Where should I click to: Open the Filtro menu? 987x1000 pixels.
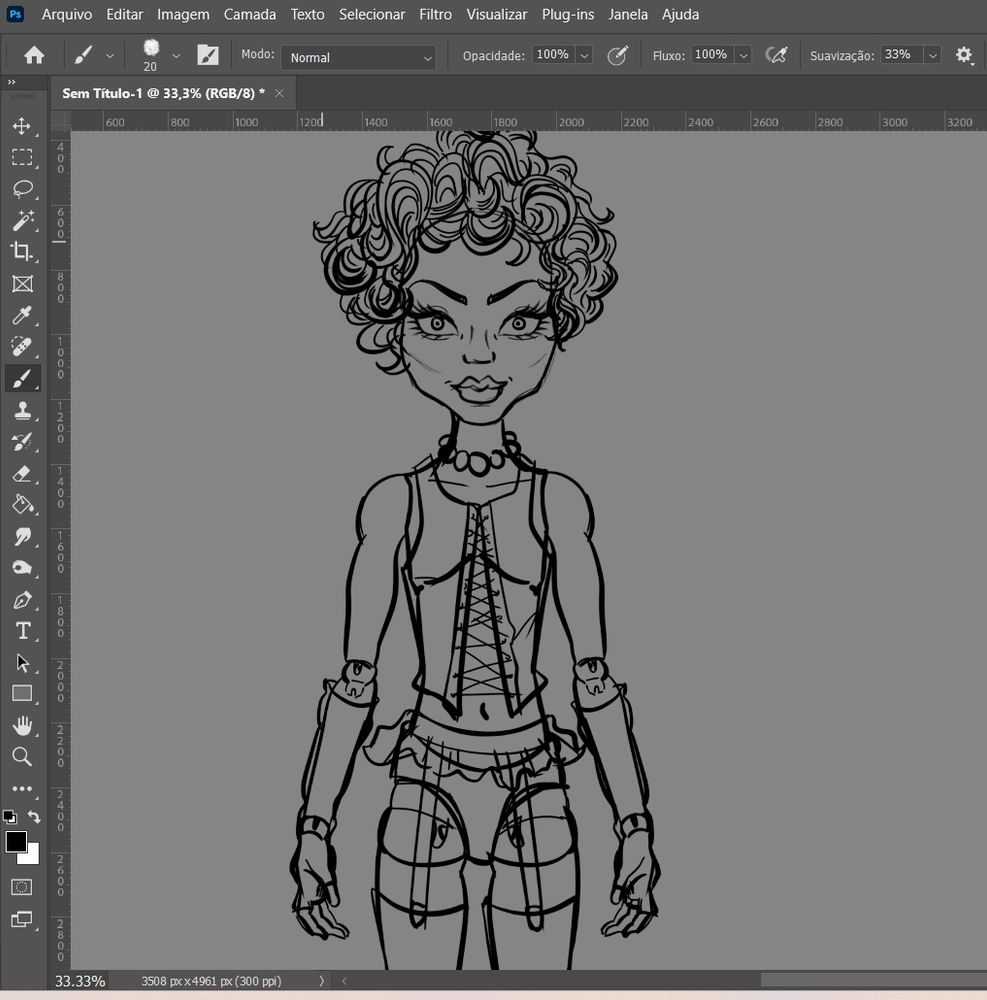435,14
